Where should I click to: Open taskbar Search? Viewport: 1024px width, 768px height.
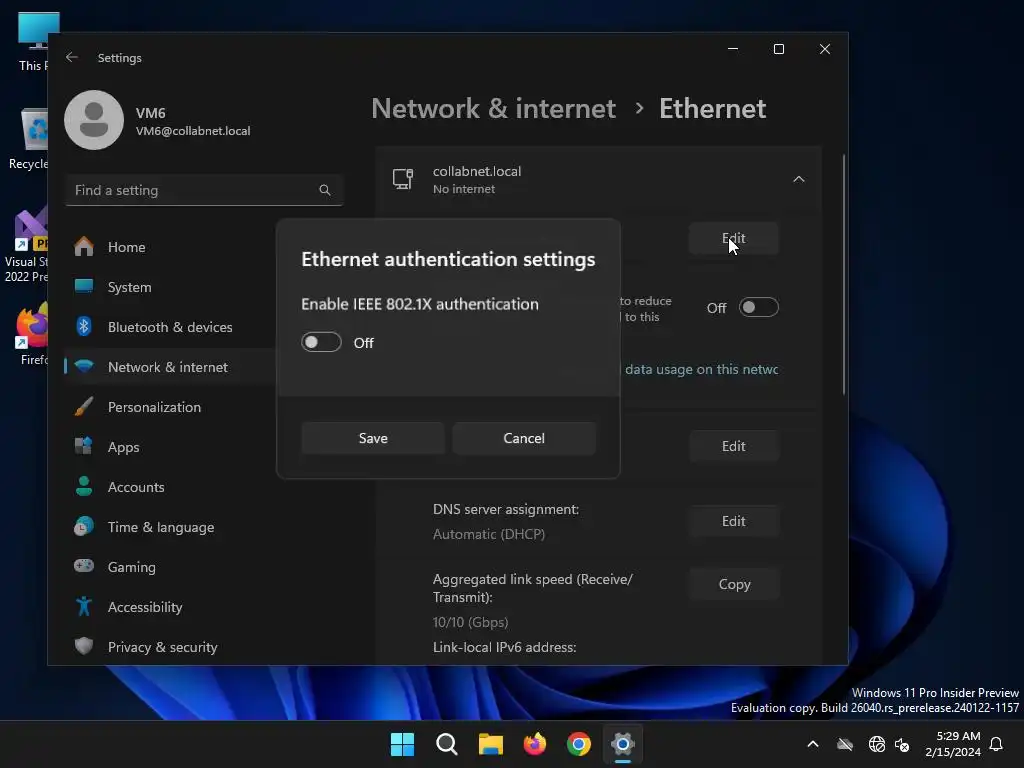447,744
